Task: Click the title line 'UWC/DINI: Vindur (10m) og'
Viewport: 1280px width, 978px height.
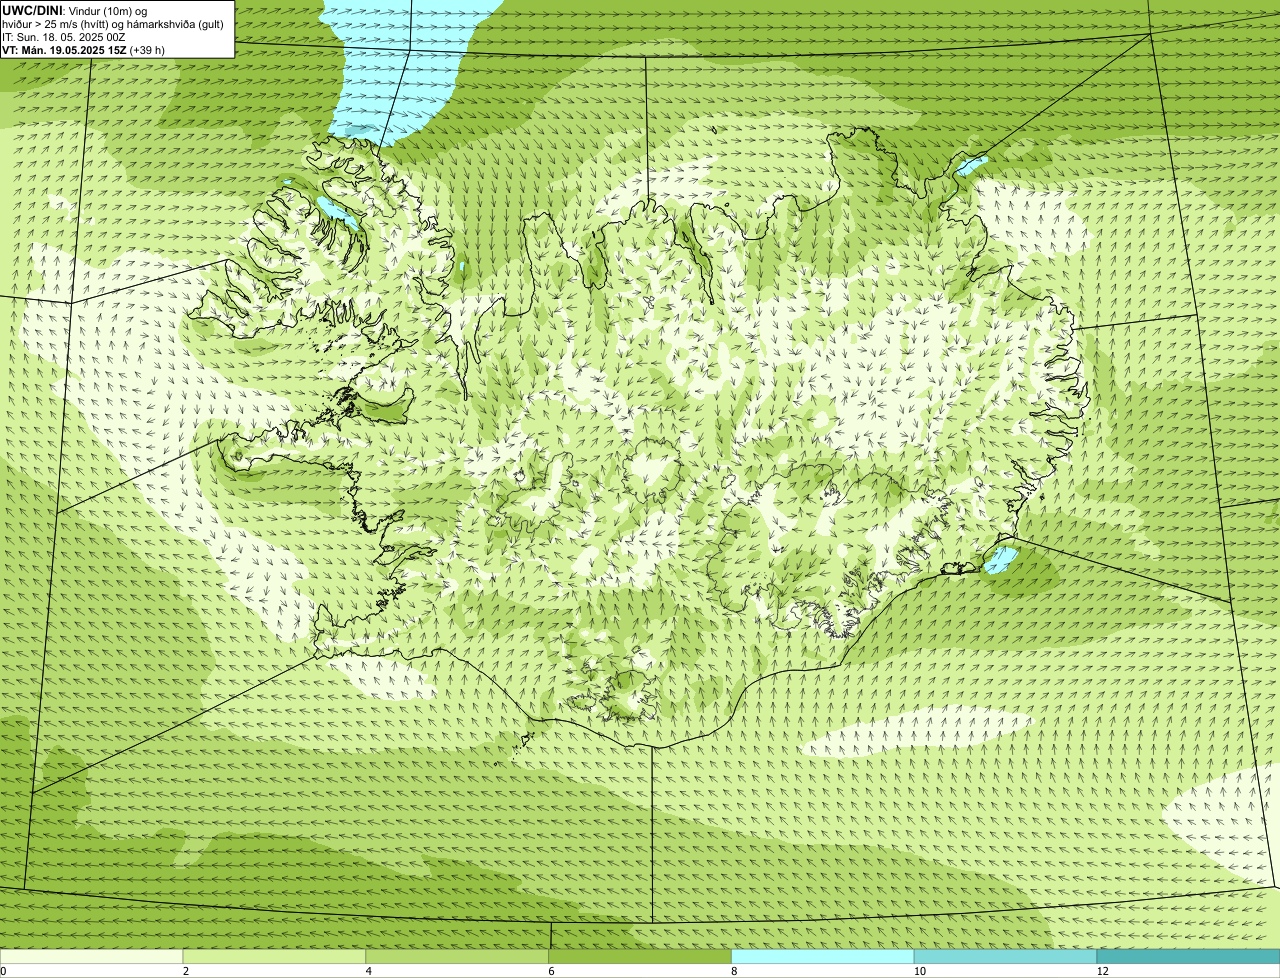Action: point(75,10)
